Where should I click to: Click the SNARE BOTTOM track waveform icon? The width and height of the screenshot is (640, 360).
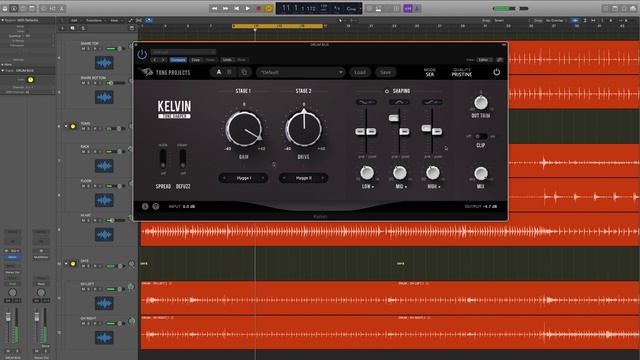point(104,97)
